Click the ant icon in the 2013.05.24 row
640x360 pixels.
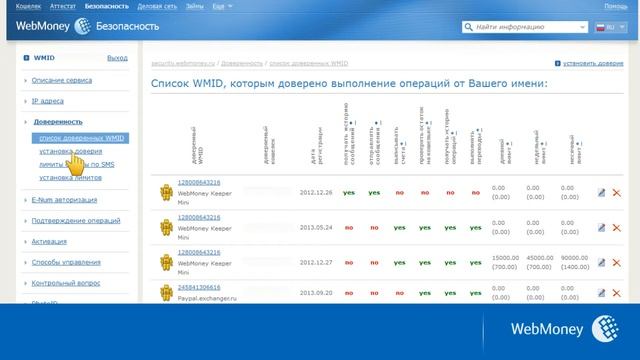point(166,227)
